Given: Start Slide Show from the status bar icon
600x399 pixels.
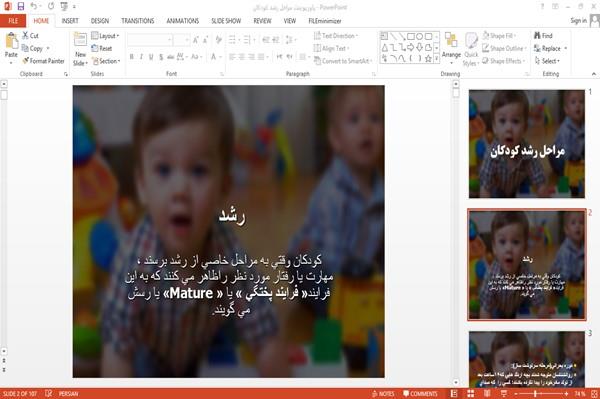Looking at the screenshot, I should pyautogui.click(x=504, y=394).
